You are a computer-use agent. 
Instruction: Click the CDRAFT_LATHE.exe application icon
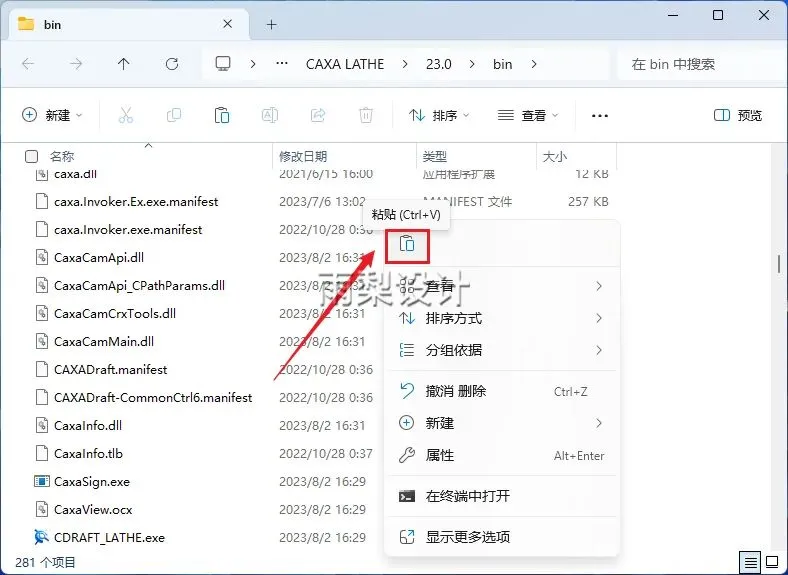pos(41,537)
